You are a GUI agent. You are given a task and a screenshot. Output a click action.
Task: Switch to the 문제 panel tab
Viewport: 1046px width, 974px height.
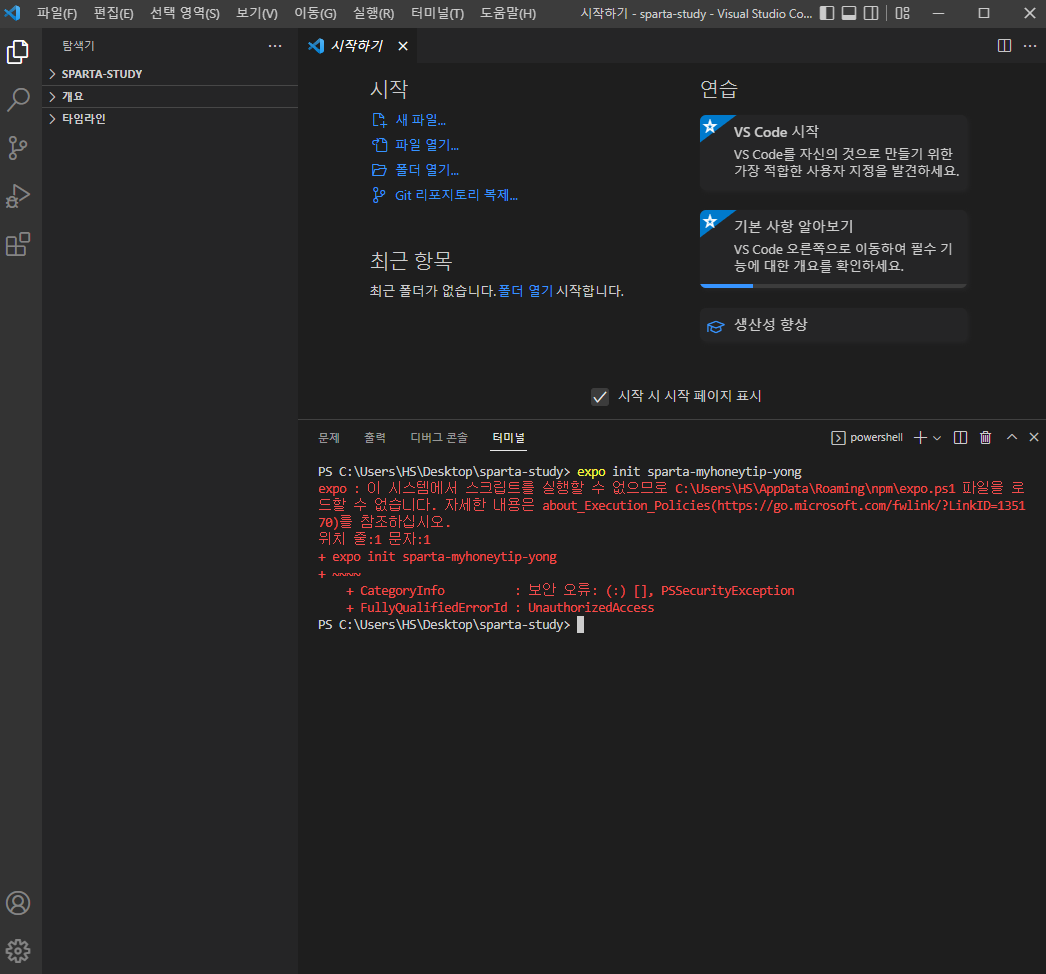point(329,438)
